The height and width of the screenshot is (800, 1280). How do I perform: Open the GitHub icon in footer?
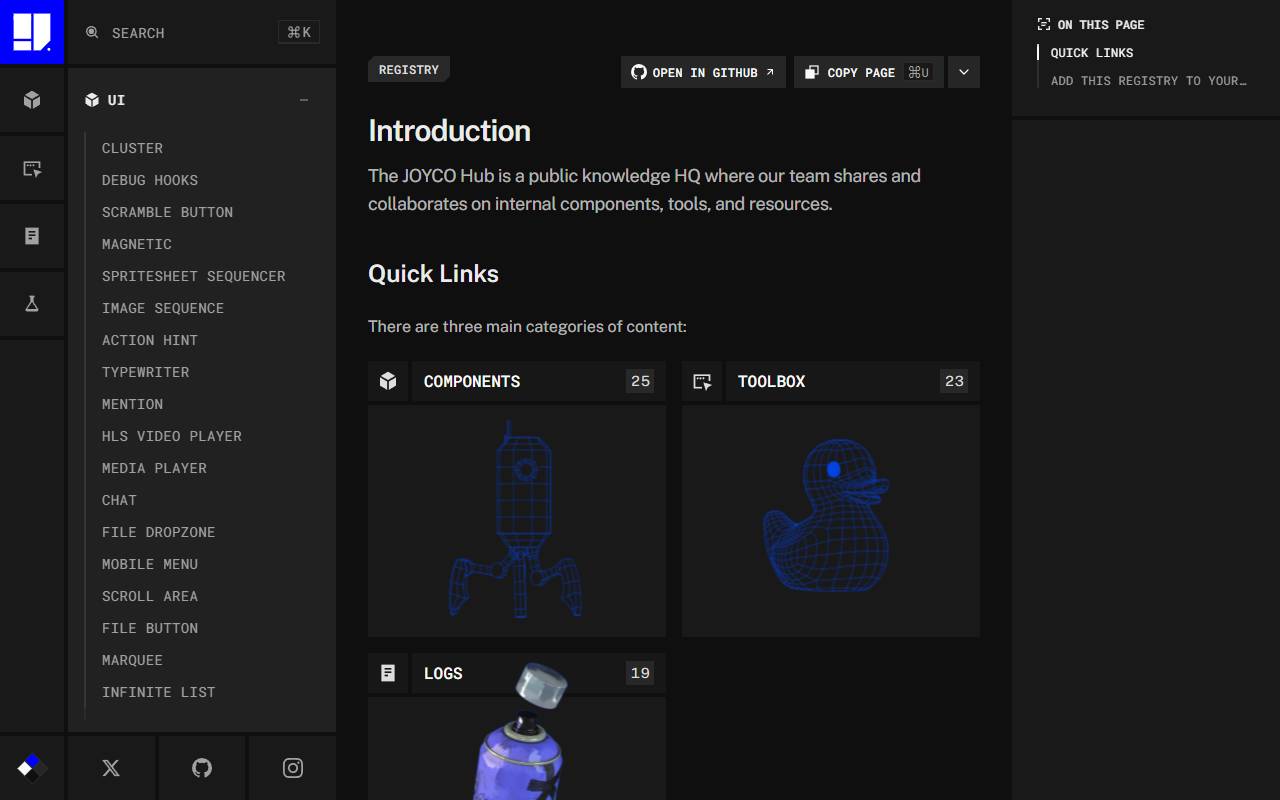(x=202, y=768)
